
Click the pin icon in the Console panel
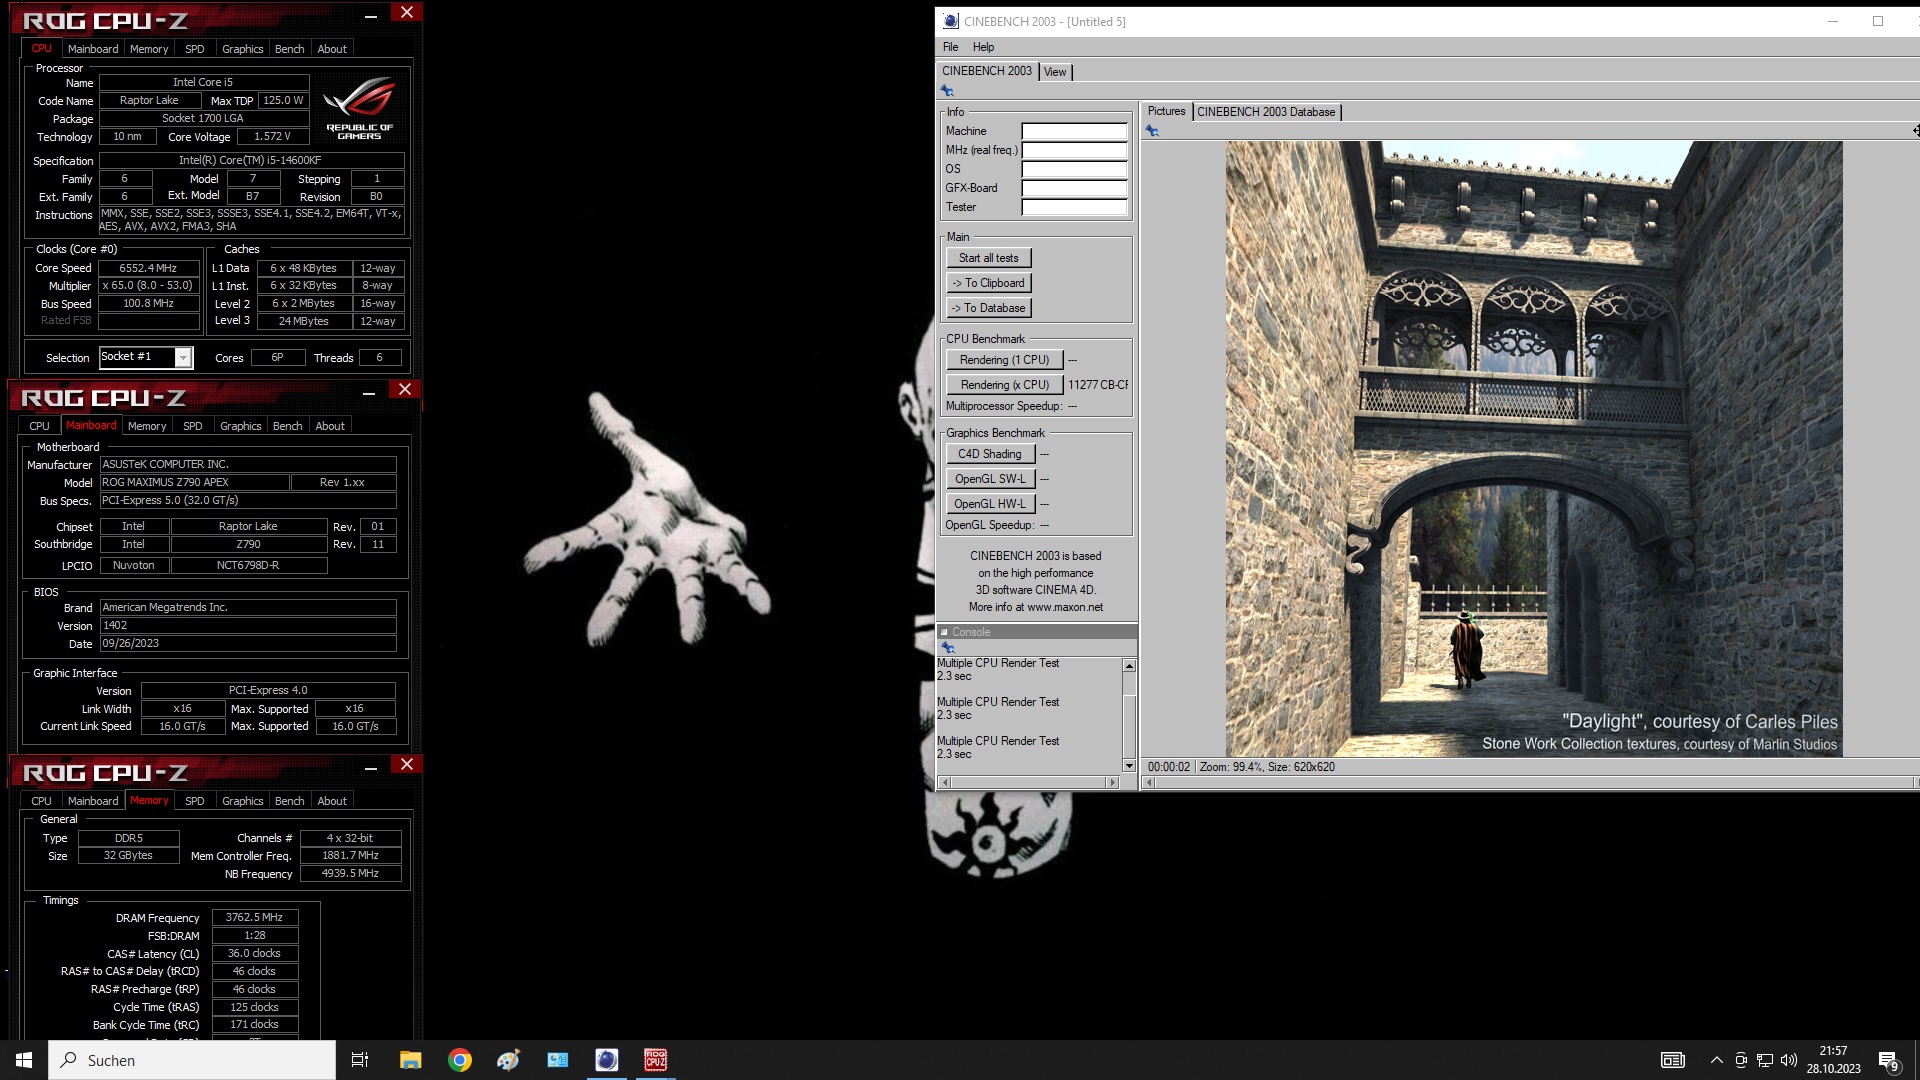[x=948, y=648]
